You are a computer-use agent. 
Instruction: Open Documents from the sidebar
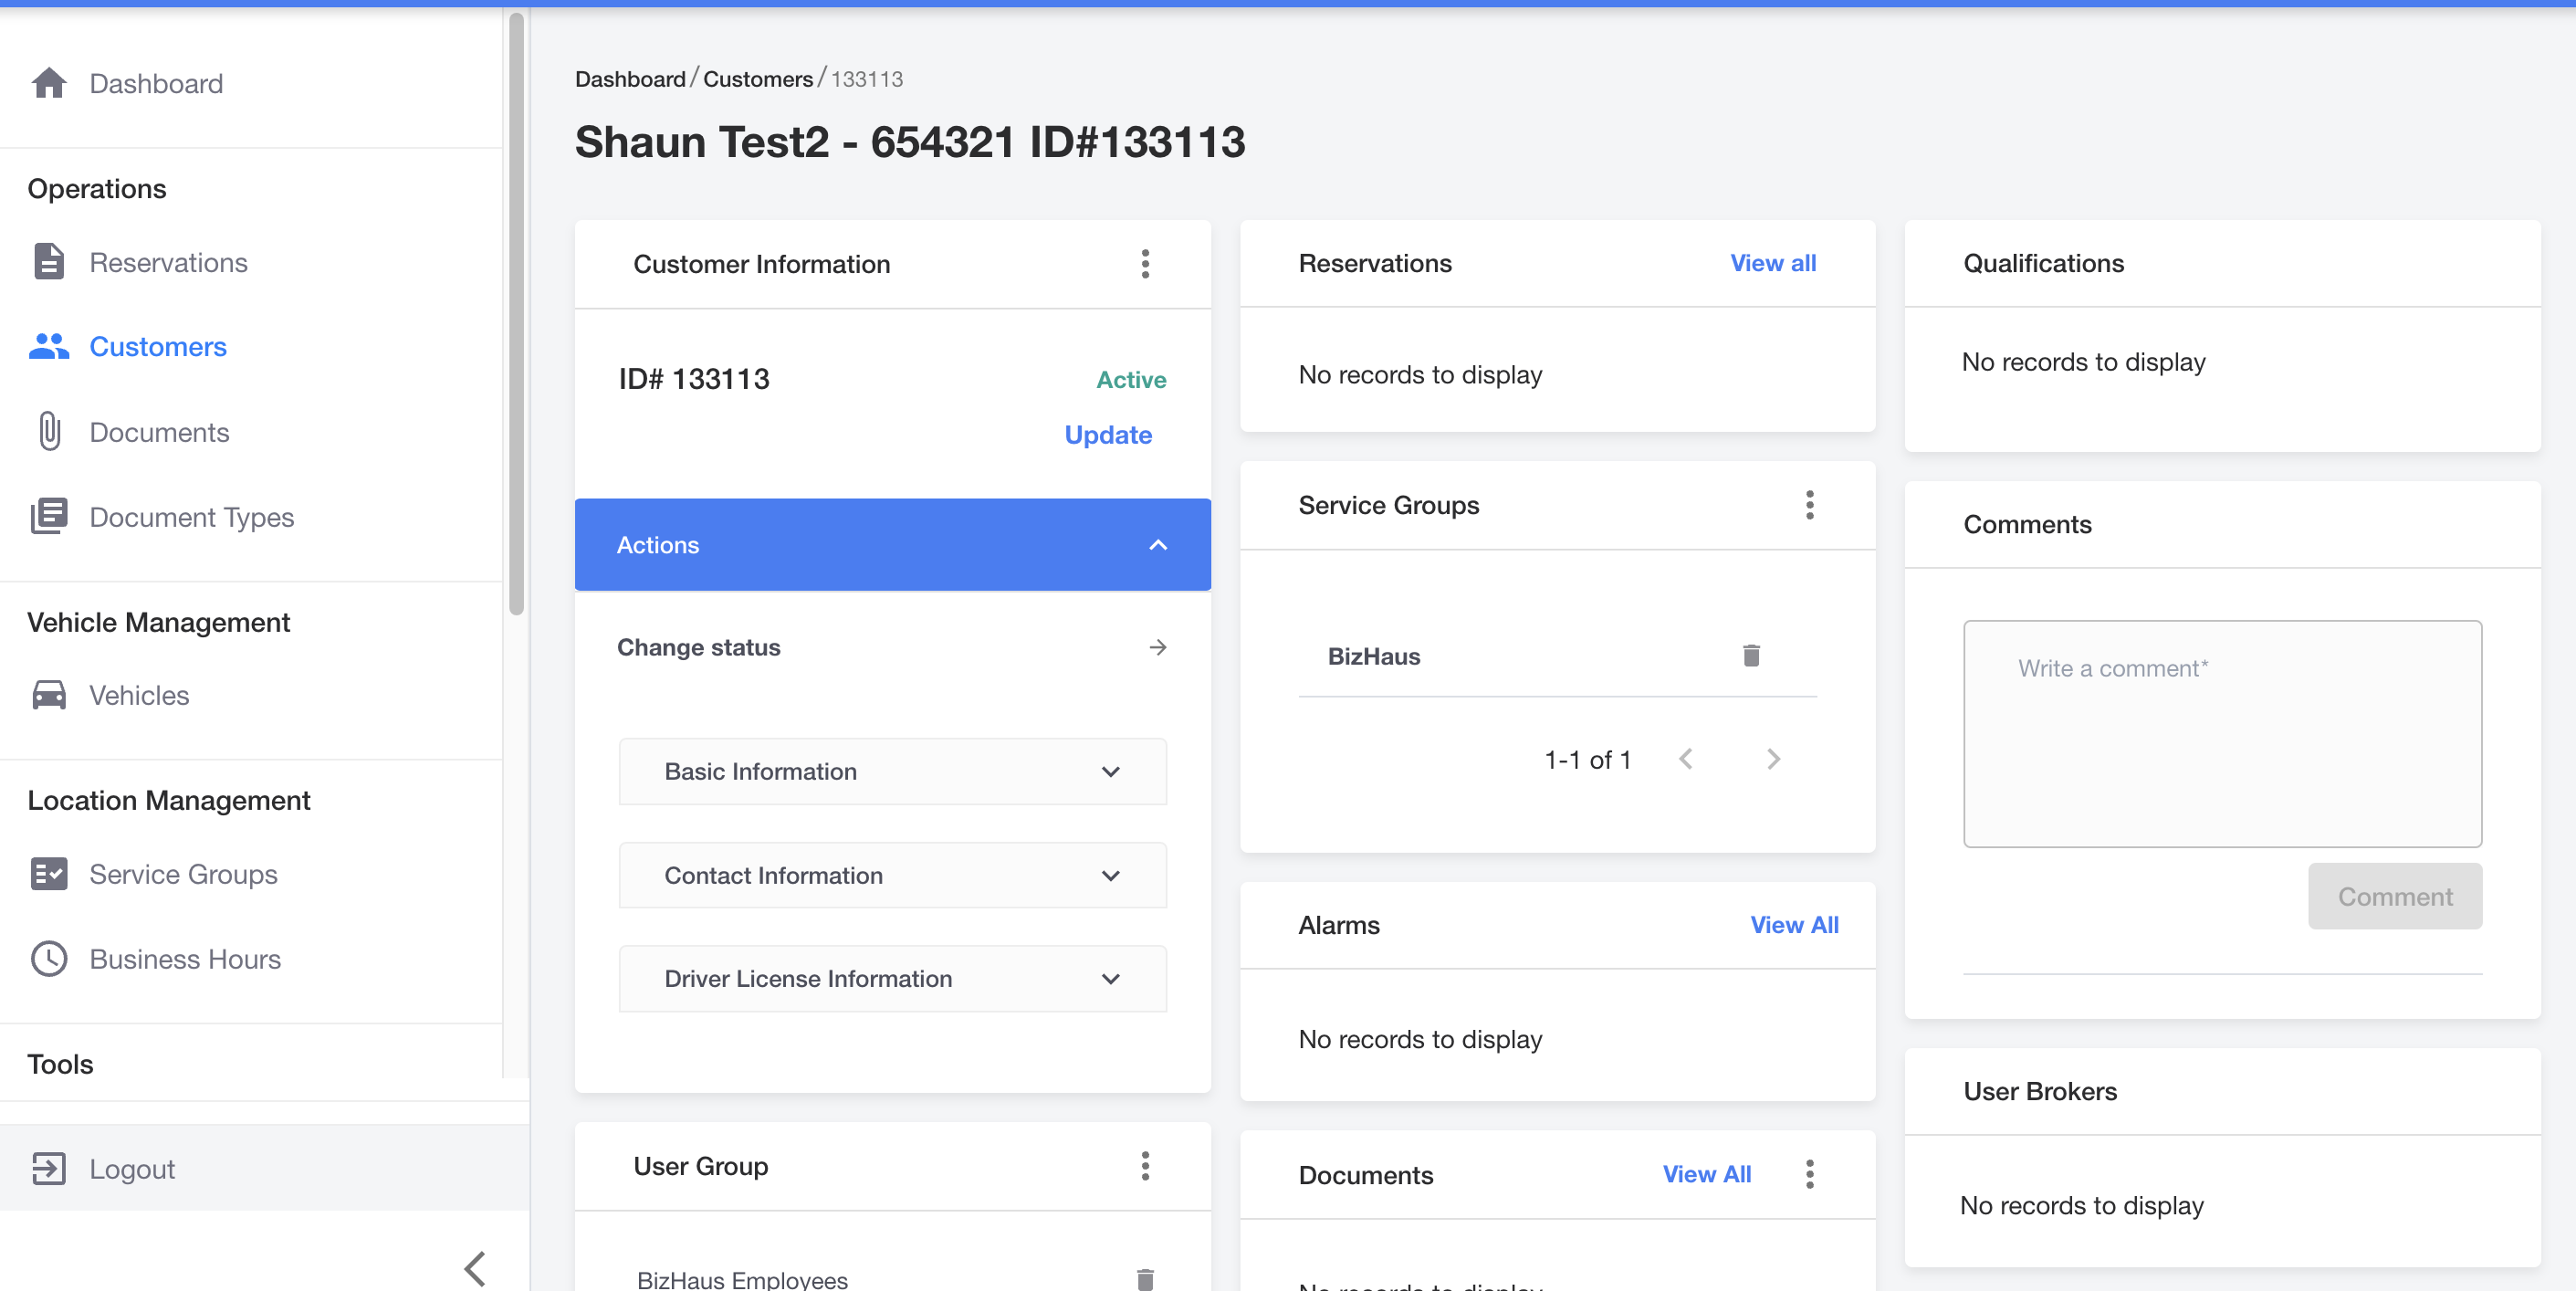tap(159, 432)
